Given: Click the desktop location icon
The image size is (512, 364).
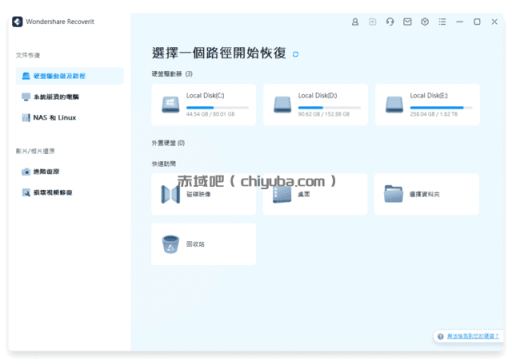Looking at the screenshot, I should 282,194.
